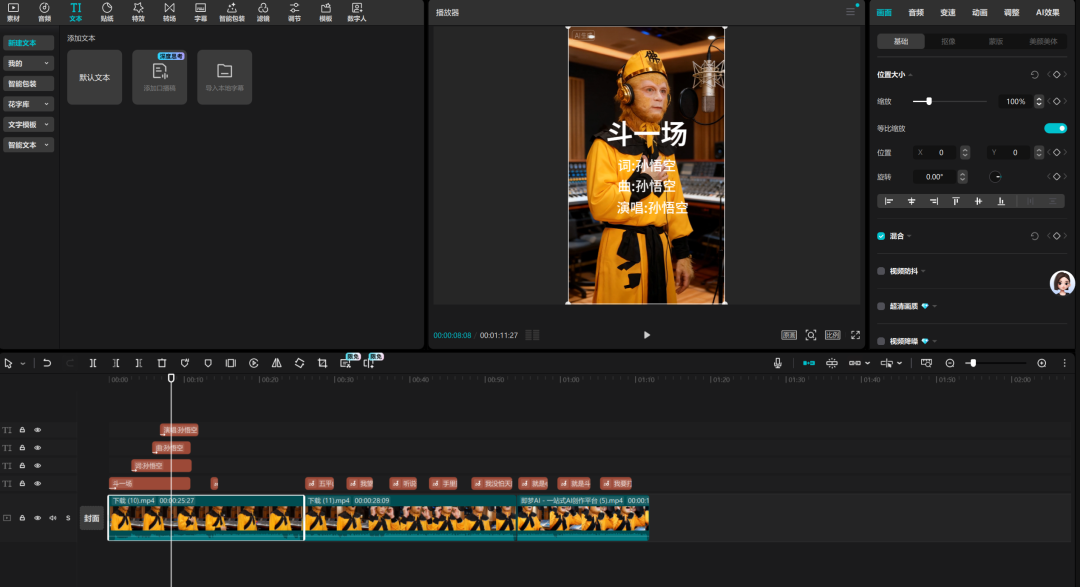Enable the 视频防抖 checkbox
Image resolution: width=1080 pixels, height=587 pixels.
click(881, 271)
